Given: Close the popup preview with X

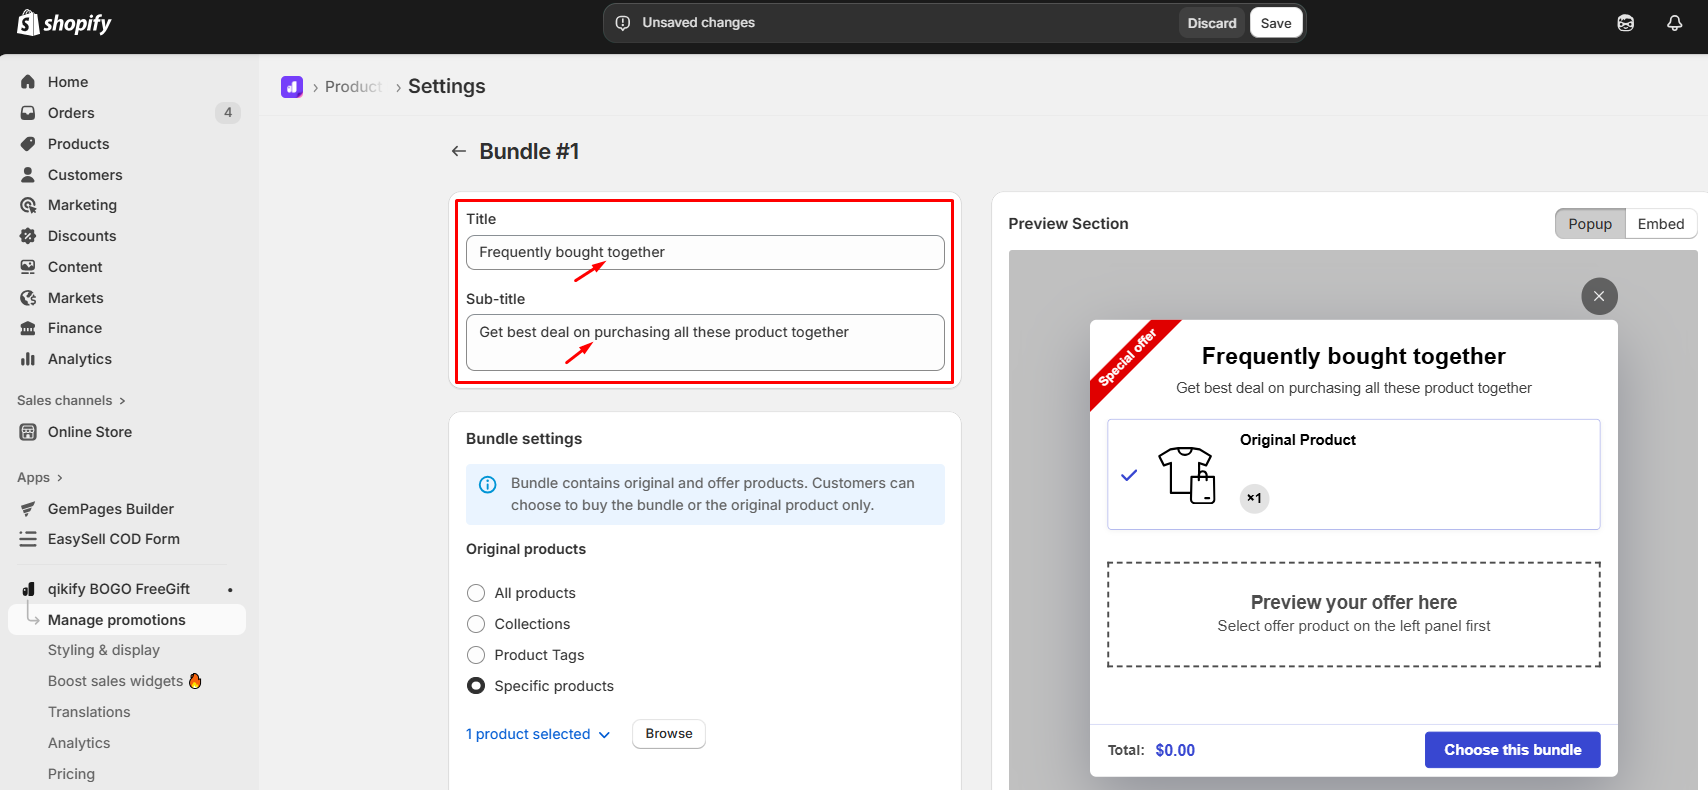Looking at the screenshot, I should point(1599,296).
